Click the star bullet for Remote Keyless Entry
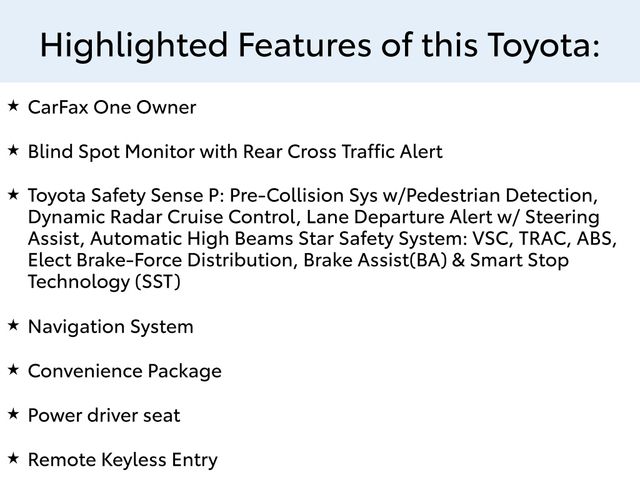 pos(12,458)
